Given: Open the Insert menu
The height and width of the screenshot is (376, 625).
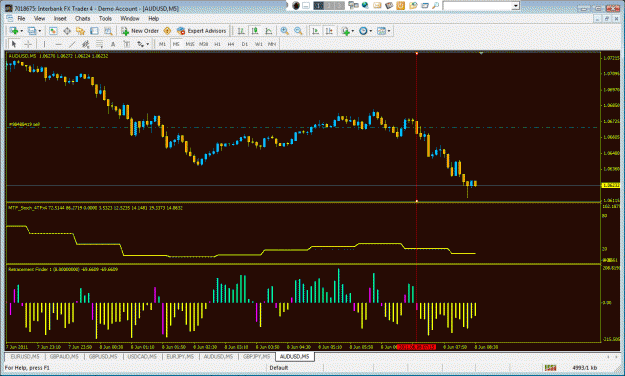Looking at the screenshot, I should coord(60,18).
